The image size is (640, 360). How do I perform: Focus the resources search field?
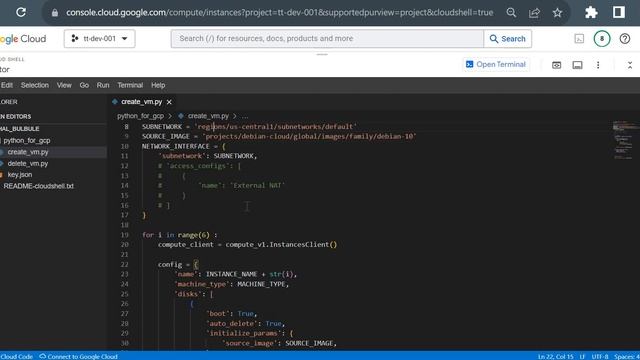click(327, 38)
